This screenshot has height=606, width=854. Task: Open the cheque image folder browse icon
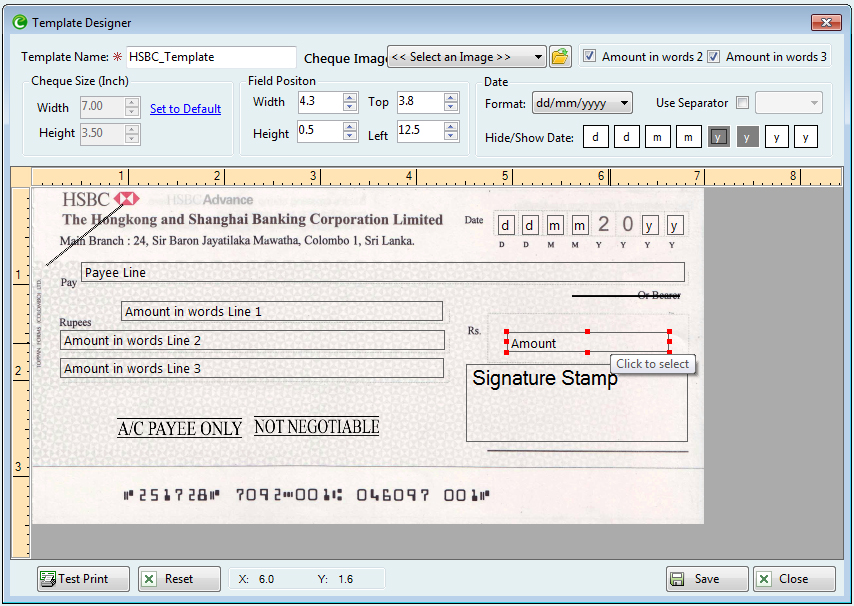560,57
